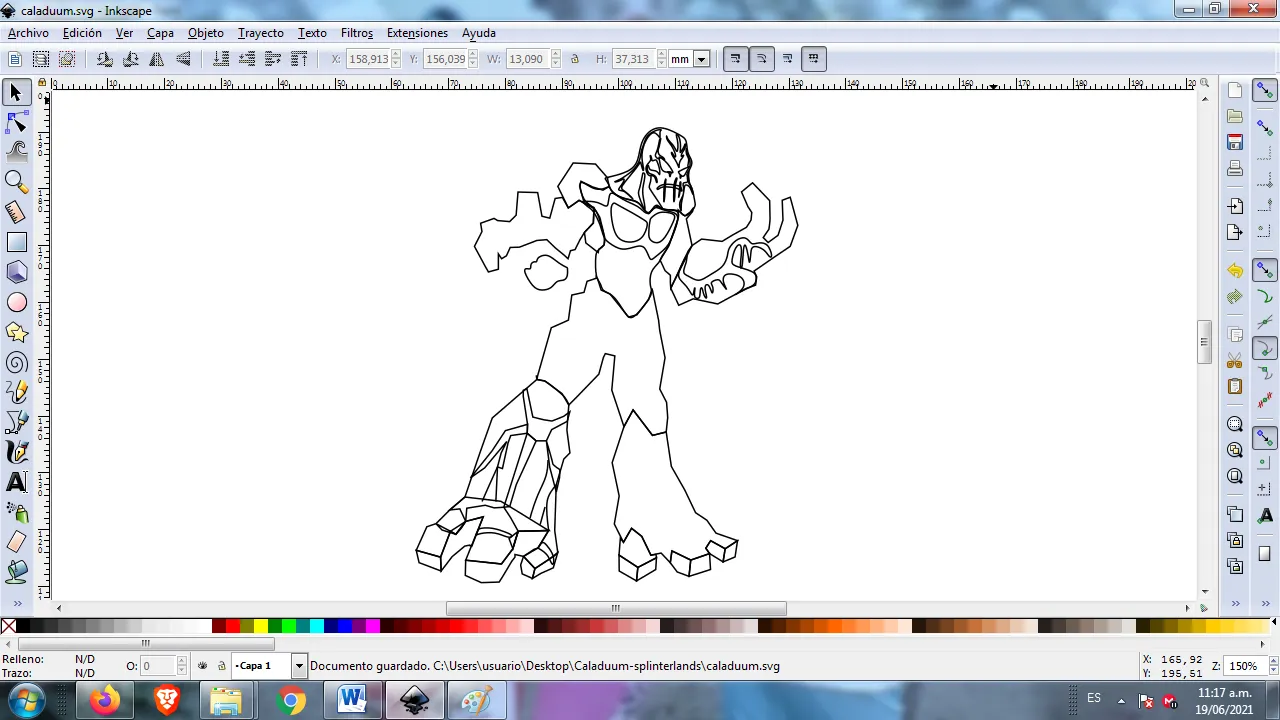The width and height of the screenshot is (1280, 720).
Task: Rotate selection 90° clockwise
Action: (x=130, y=59)
